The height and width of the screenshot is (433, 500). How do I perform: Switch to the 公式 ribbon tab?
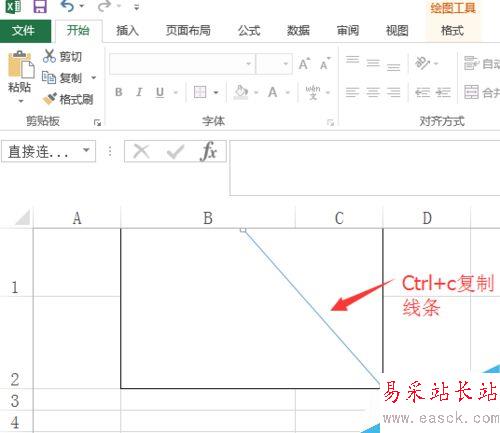249,31
